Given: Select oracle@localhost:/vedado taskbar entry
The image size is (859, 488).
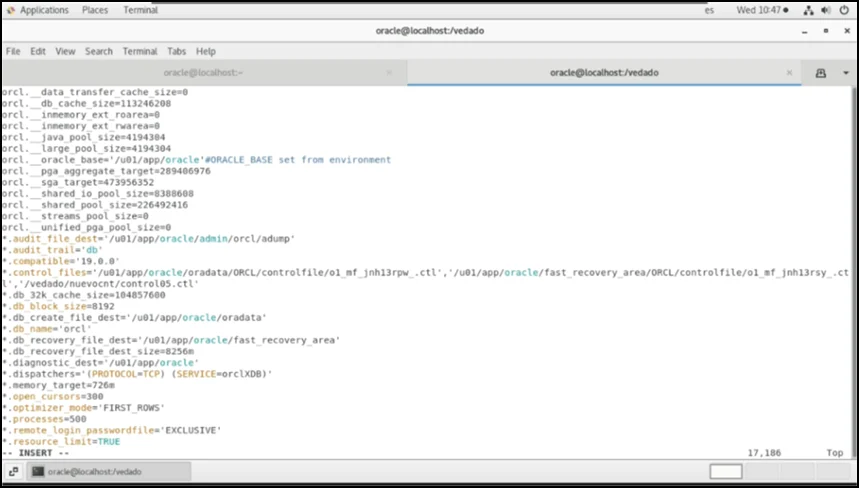Looking at the screenshot, I should (x=108, y=471).
